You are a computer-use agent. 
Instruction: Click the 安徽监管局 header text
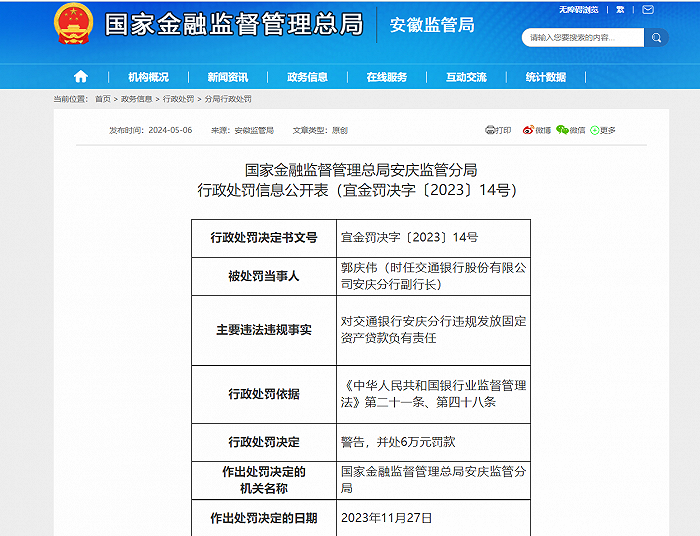[x=432, y=25]
